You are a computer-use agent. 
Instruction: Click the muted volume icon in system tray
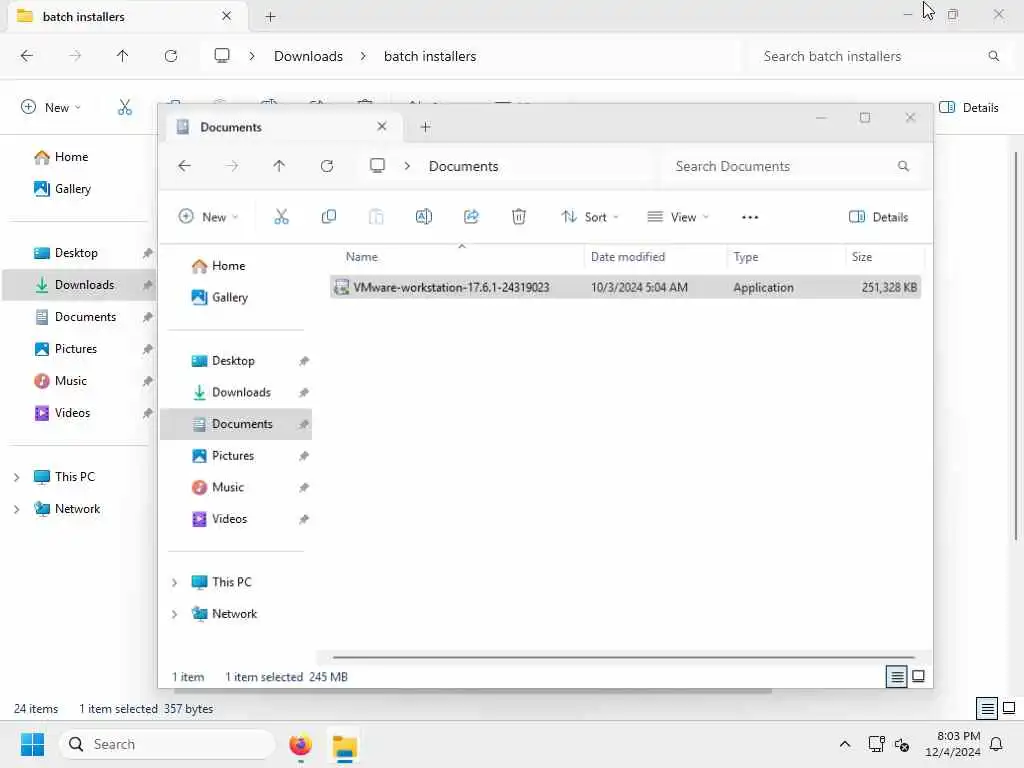click(x=902, y=744)
